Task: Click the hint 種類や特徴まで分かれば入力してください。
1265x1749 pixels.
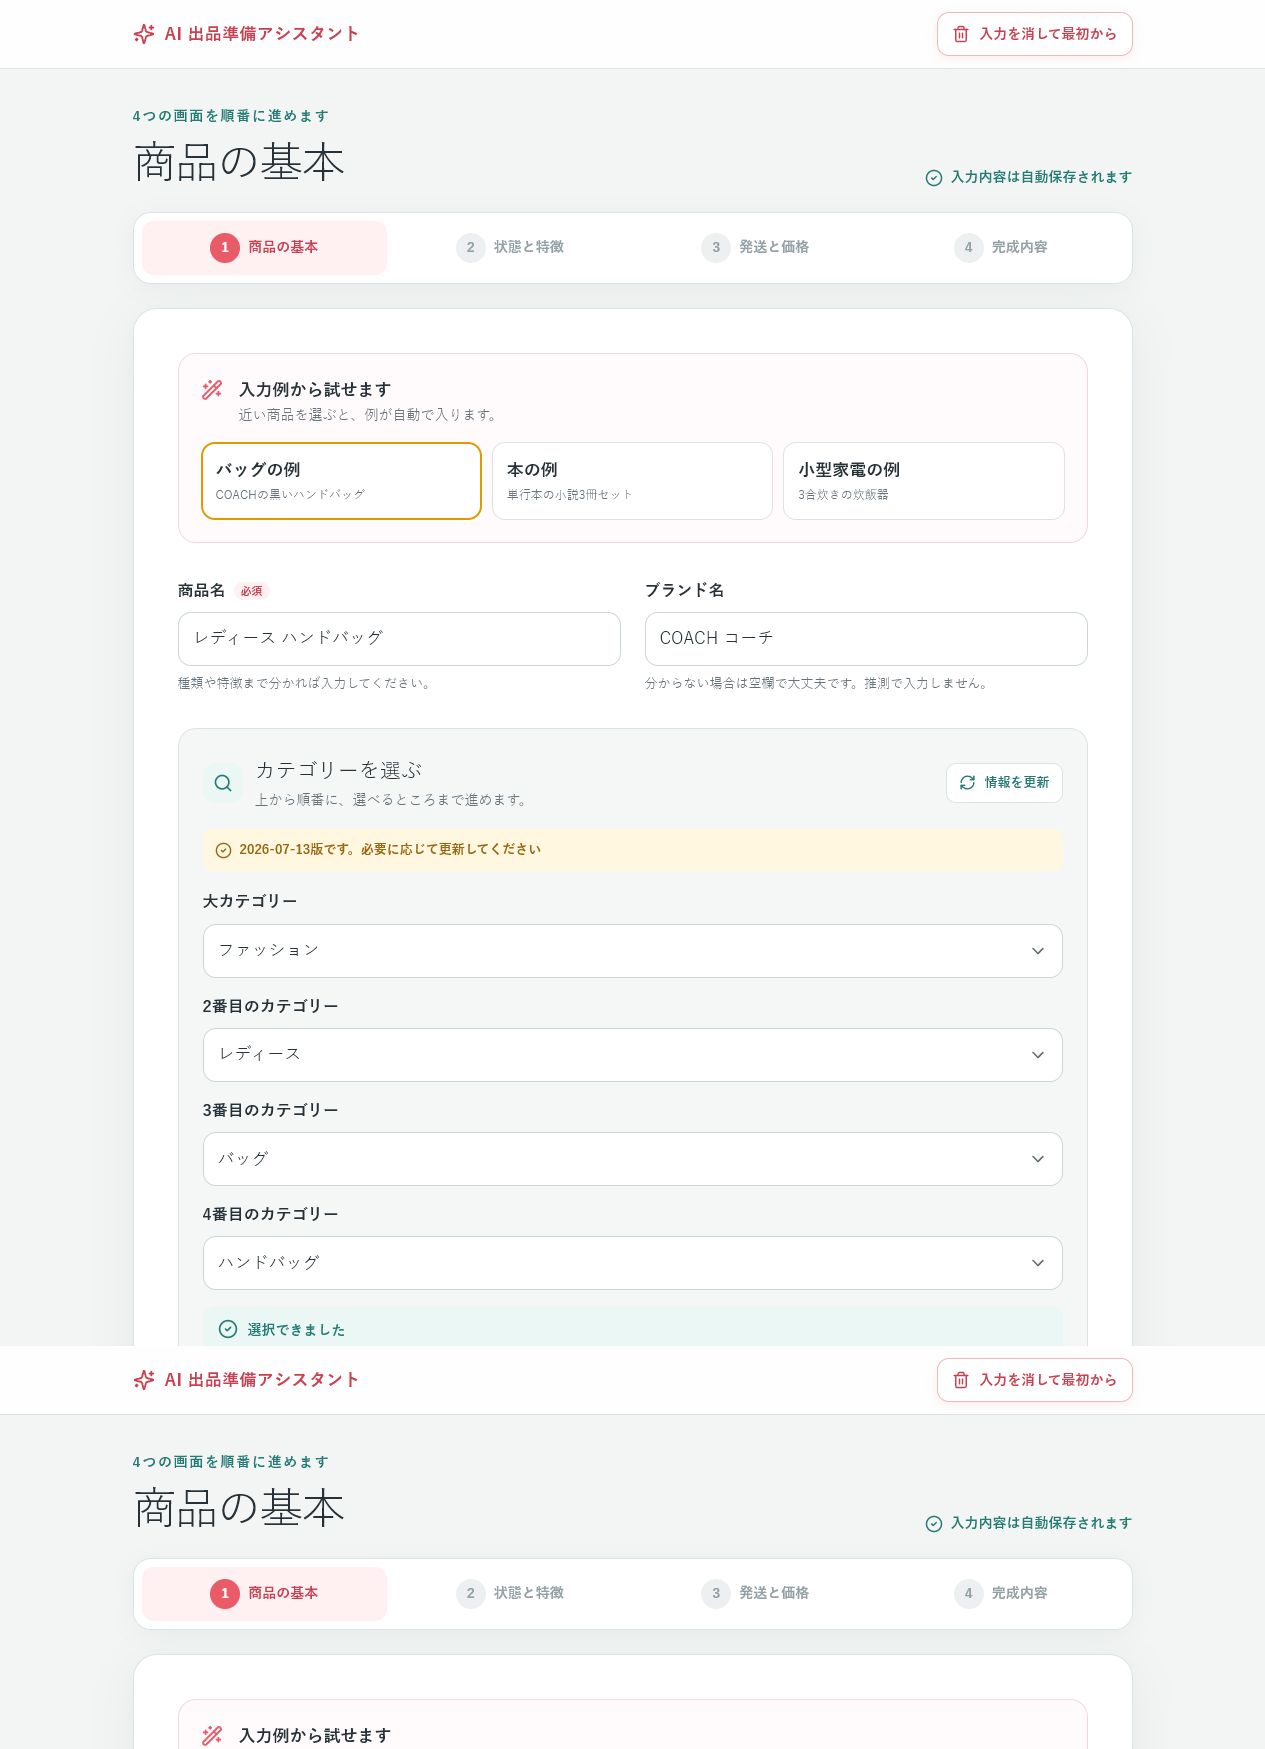Action: click(305, 683)
